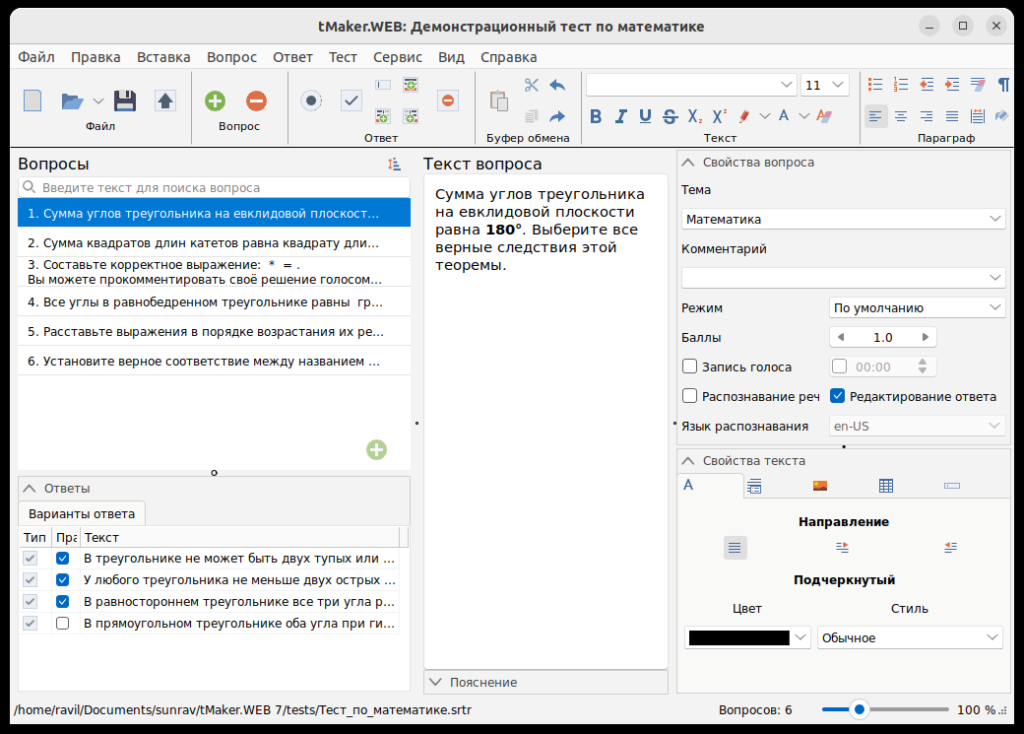Expand the Пояснение section
The height and width of the screenshot is (734, 1024).
pyautogui.click(x=435, y=682)
